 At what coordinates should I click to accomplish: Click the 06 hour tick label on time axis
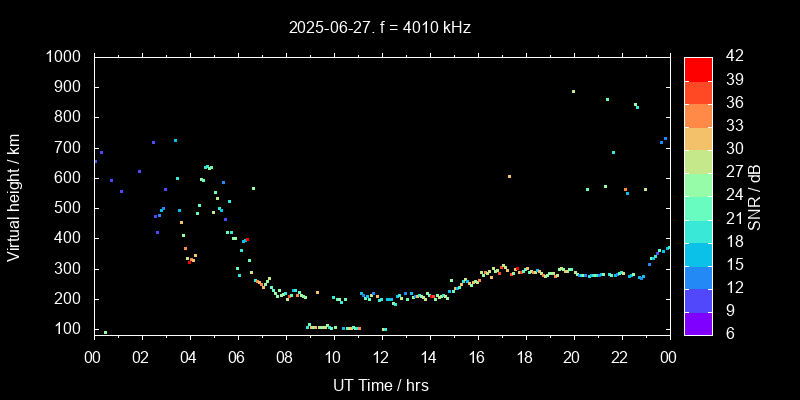click(237, 357)
